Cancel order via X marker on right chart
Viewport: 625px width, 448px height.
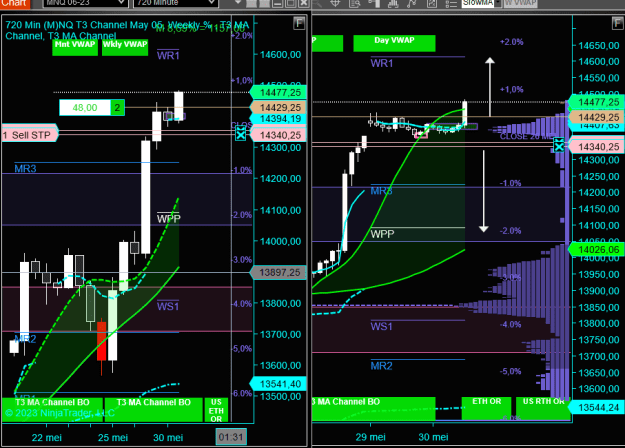[559, 145]
